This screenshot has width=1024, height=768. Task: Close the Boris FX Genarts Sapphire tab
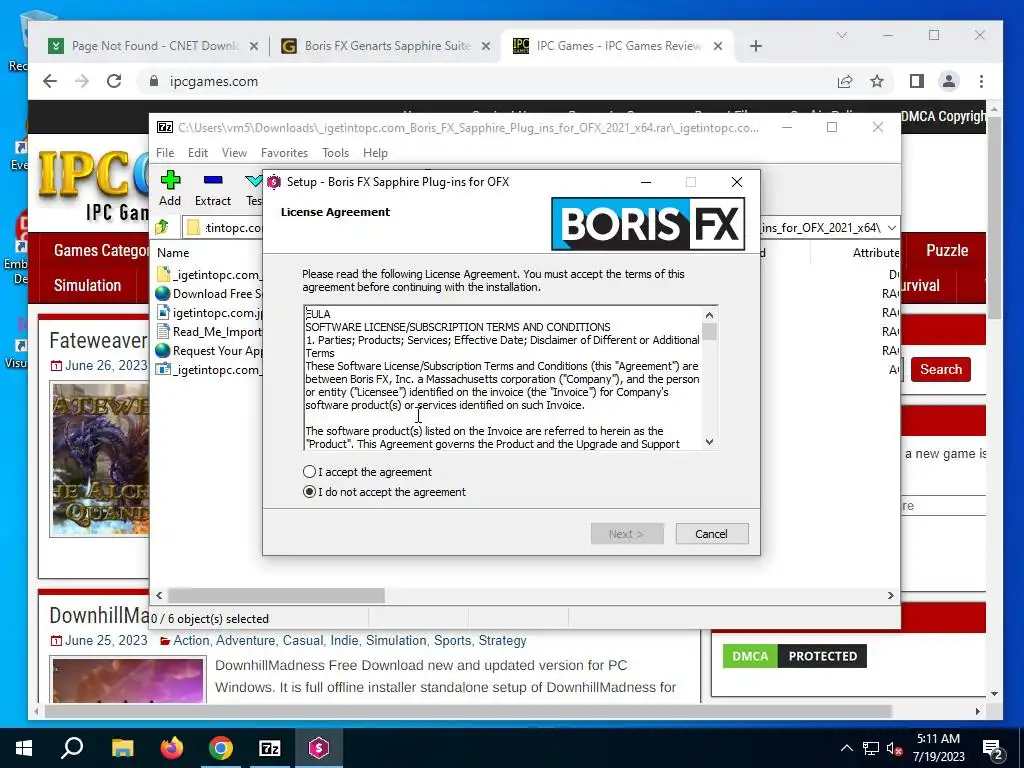pos(486,46)
